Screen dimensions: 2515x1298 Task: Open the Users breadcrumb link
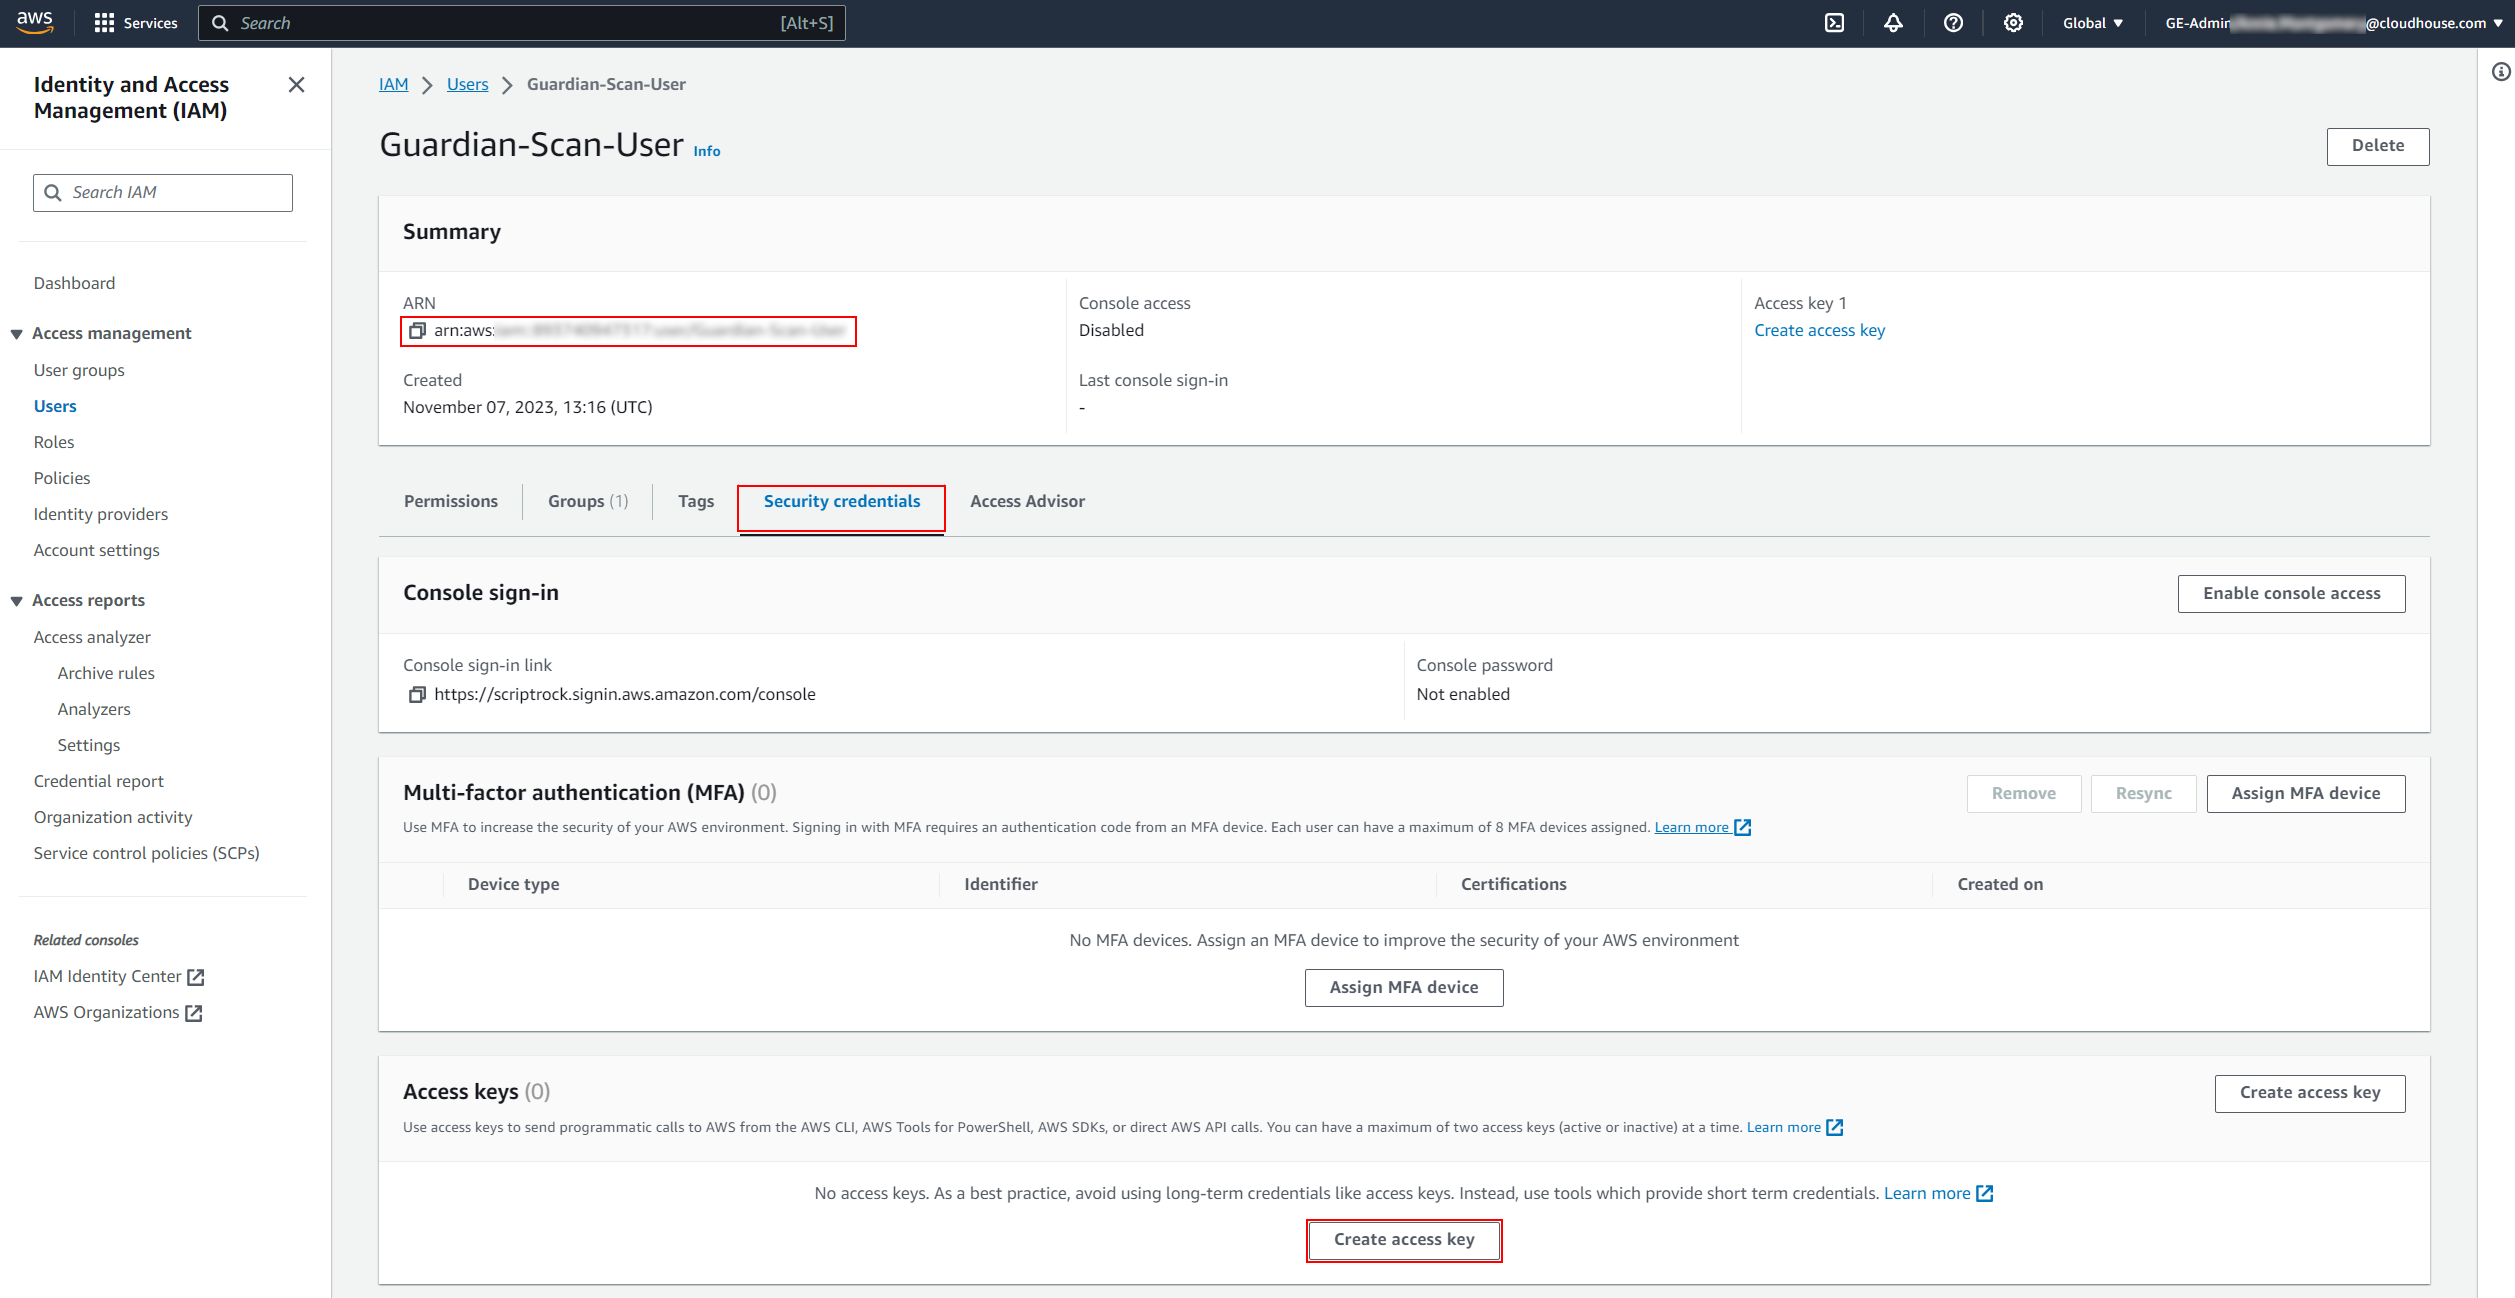point(467,84)
